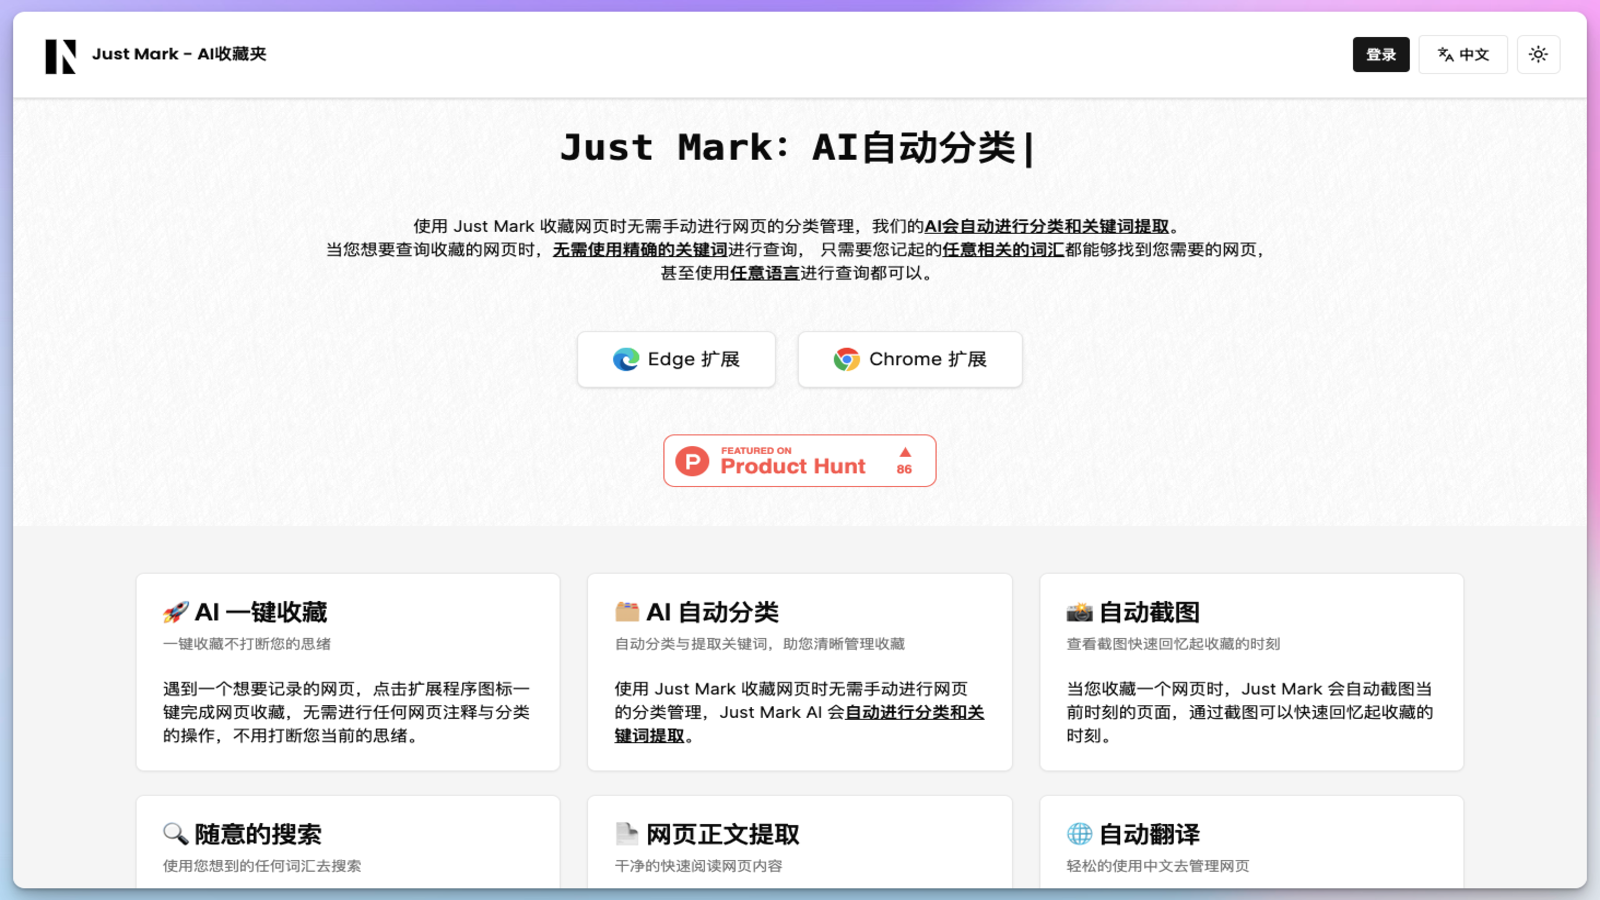Viewport: 1600px width, 900px height.
Task: Click subtitle 使用您想到的任何词汇去搜索
Action: tap(262, 866)
